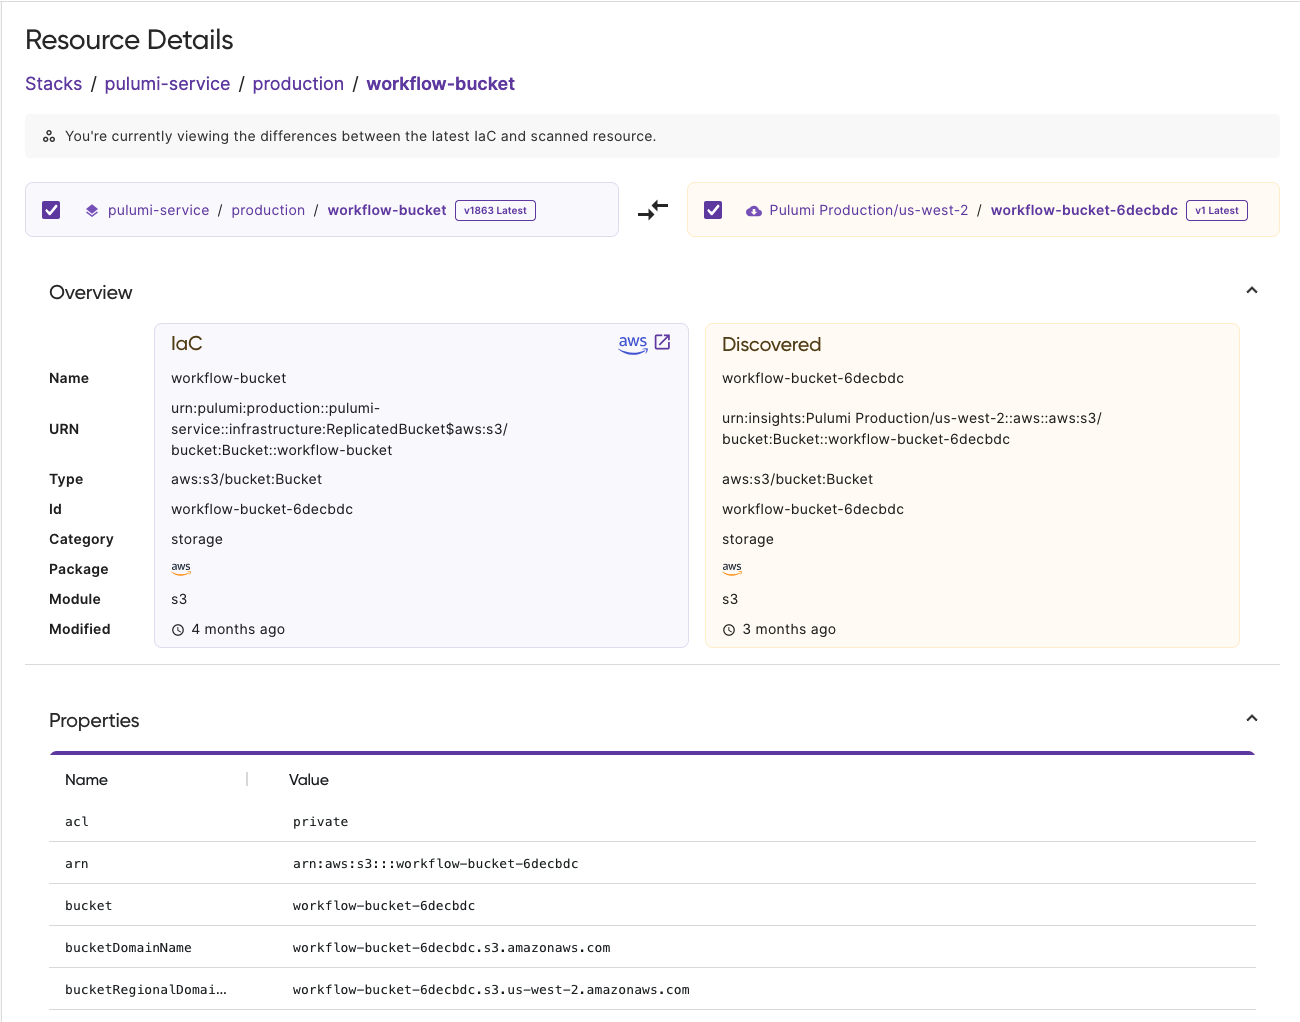
Task: Open workflow-bucket breadcrumb link
Action: coord(440,84)
